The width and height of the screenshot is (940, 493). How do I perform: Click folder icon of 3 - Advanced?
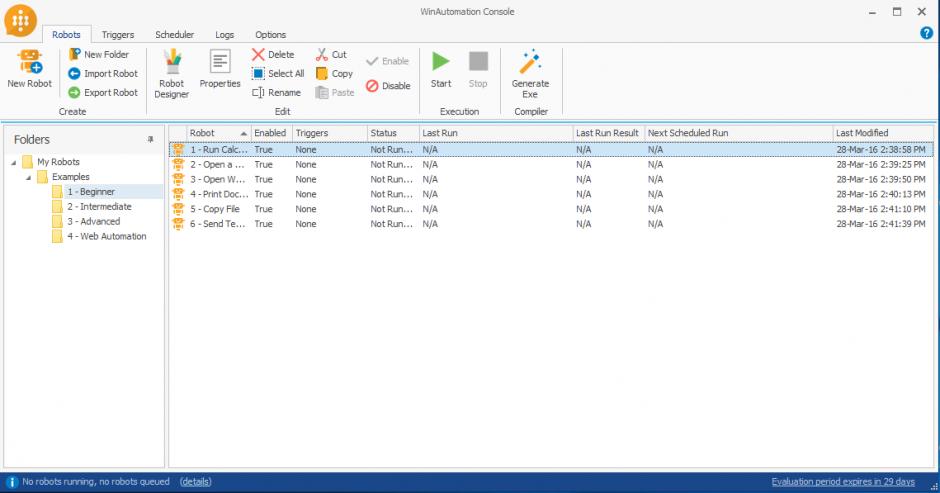[x=57, y=221]
